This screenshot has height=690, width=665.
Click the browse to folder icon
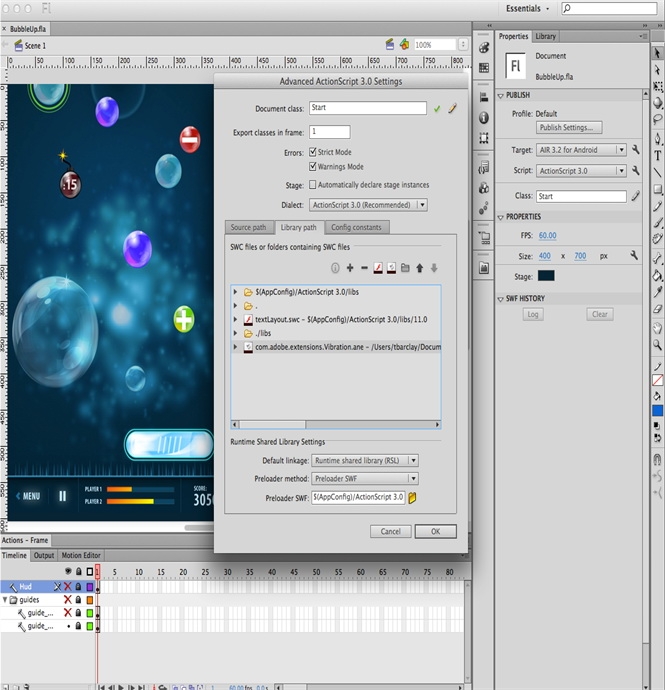tap(406, 268)
